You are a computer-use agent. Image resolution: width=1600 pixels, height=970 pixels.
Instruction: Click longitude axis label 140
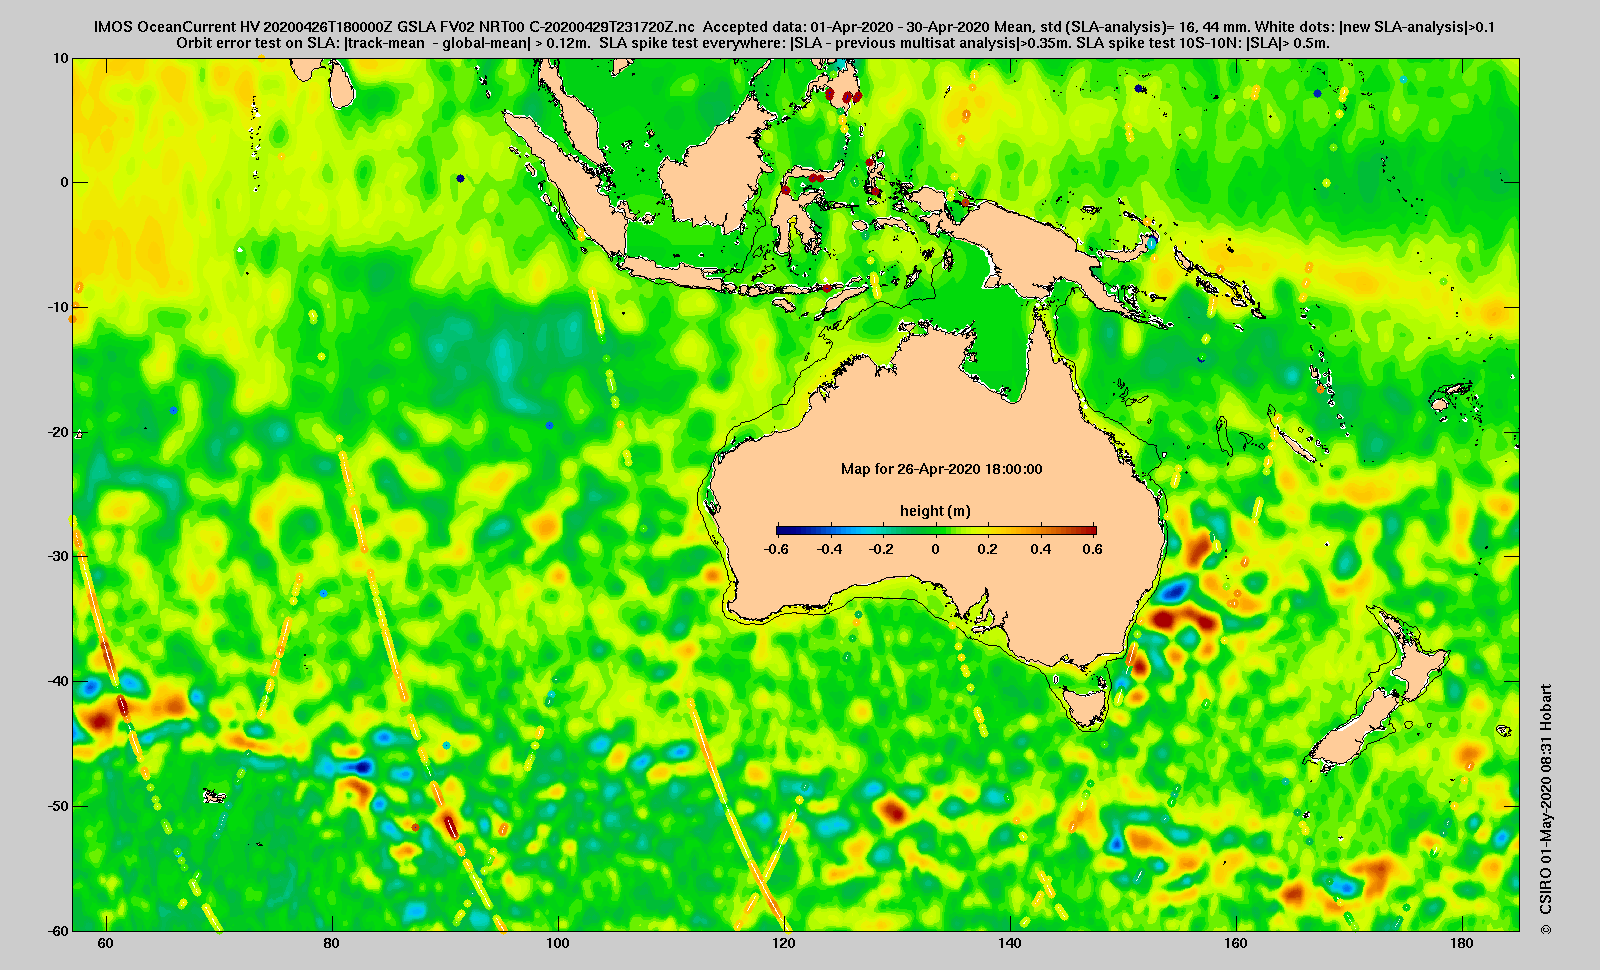coord(1010,944)
